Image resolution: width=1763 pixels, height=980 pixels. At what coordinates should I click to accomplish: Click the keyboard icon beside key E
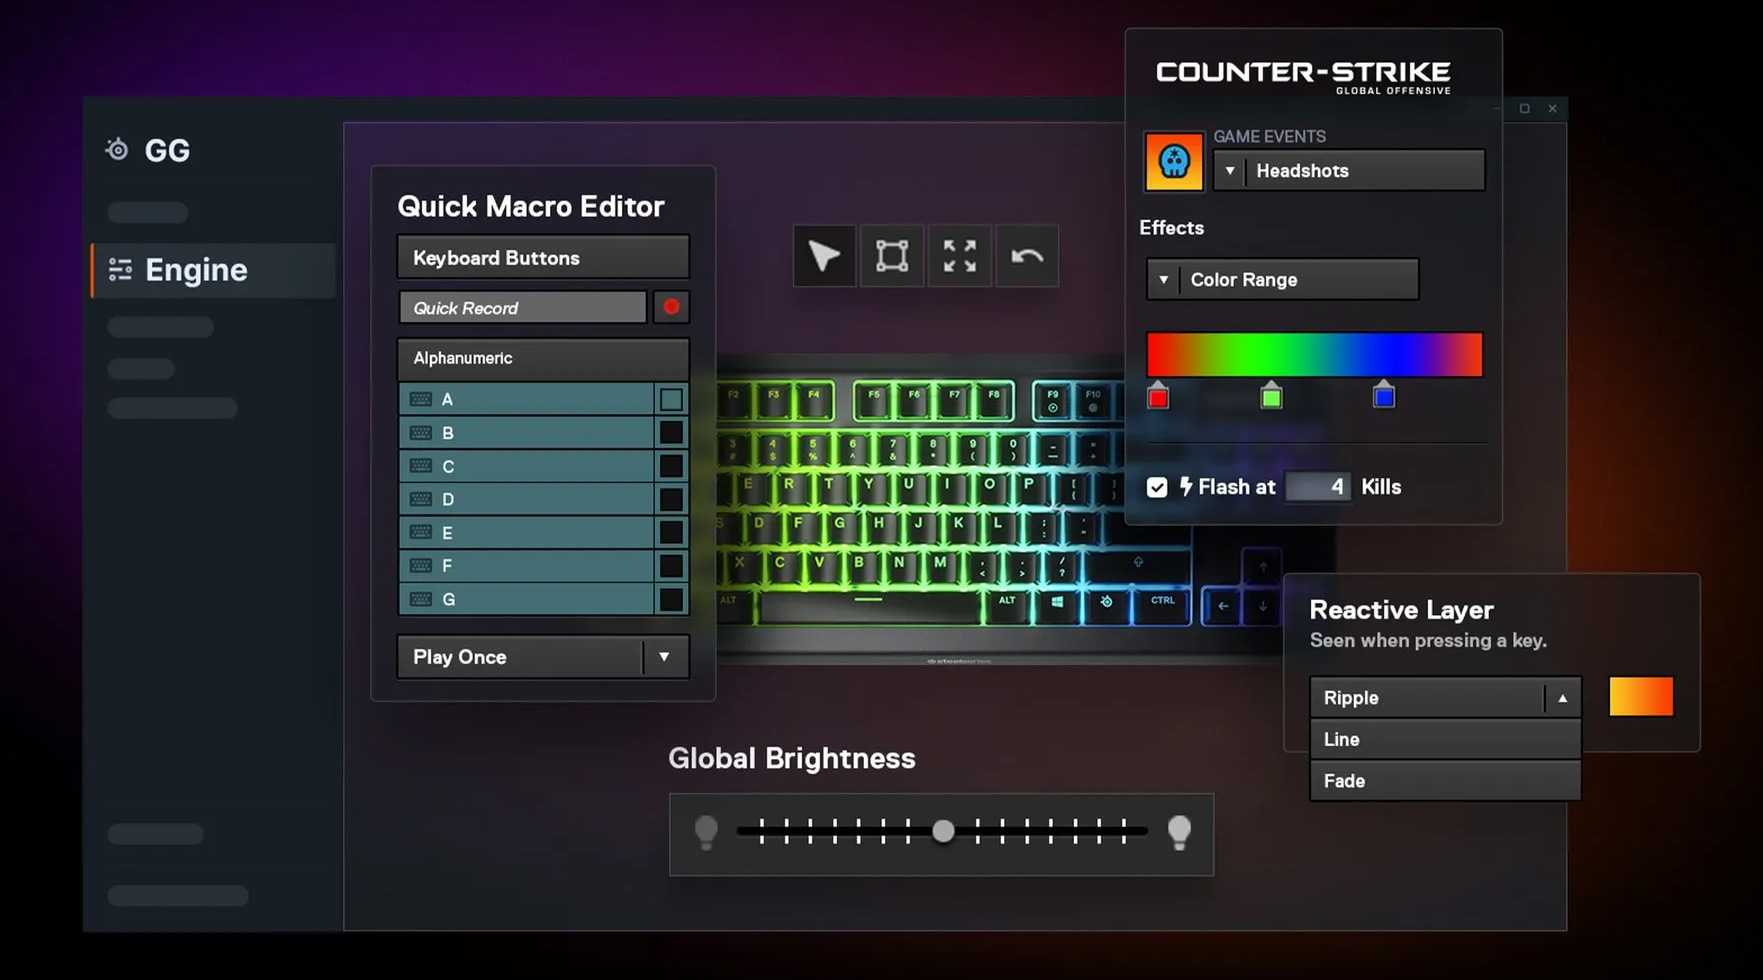(421, 532)
